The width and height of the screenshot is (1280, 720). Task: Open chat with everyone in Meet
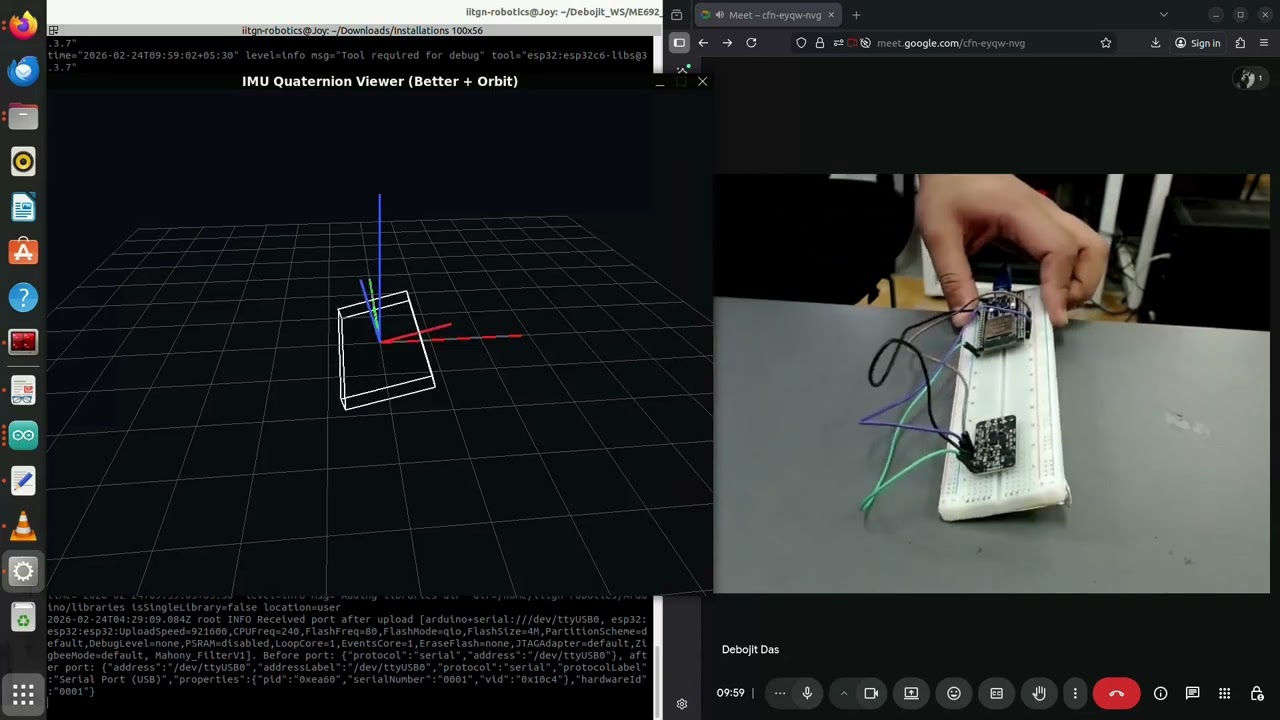click(x=1193, y=693)
